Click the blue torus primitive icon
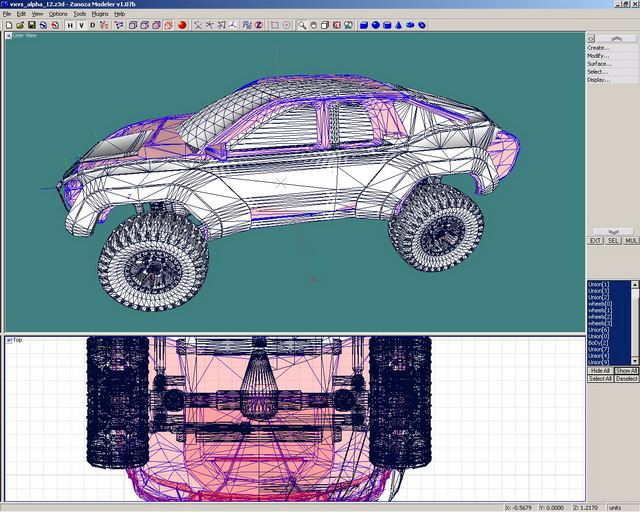Screen dimensions: 640x512 pyautogui.click(x=423, y=25)
